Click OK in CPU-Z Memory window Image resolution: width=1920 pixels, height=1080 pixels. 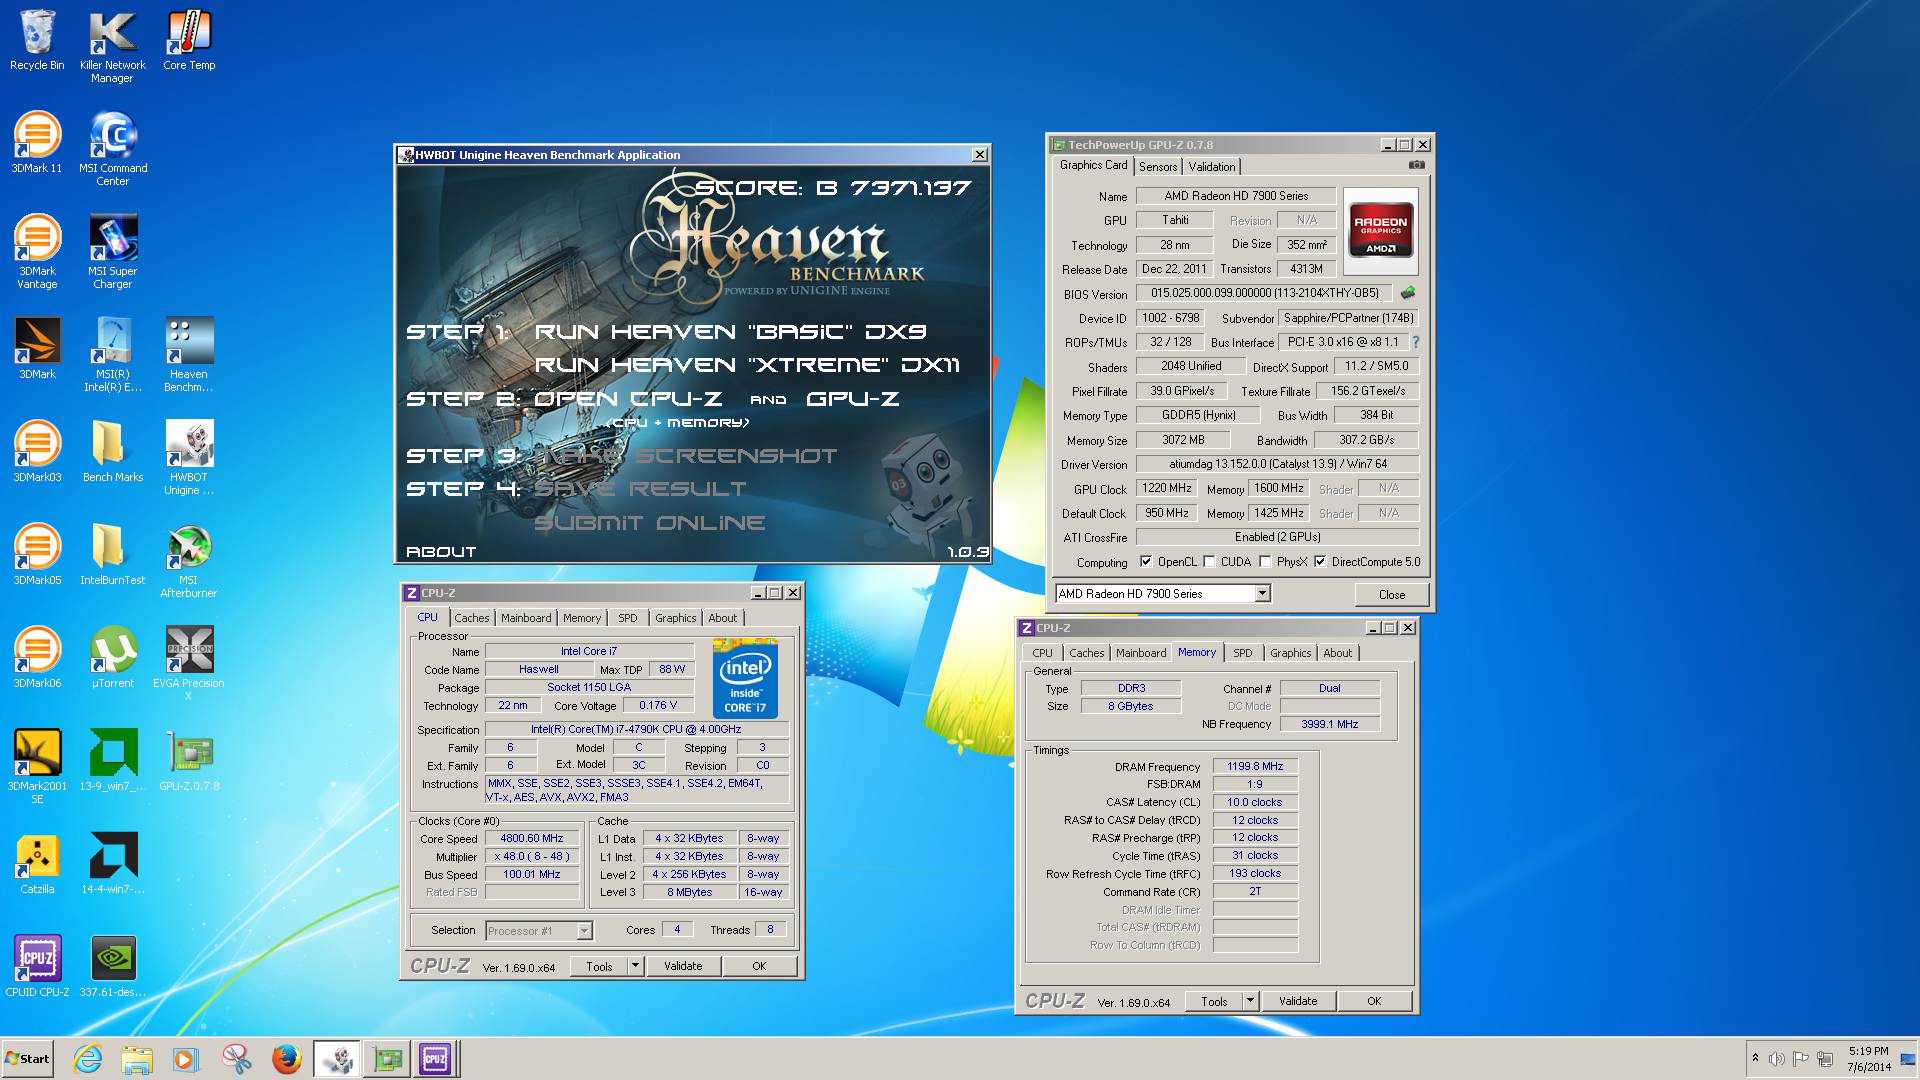1374,1001
